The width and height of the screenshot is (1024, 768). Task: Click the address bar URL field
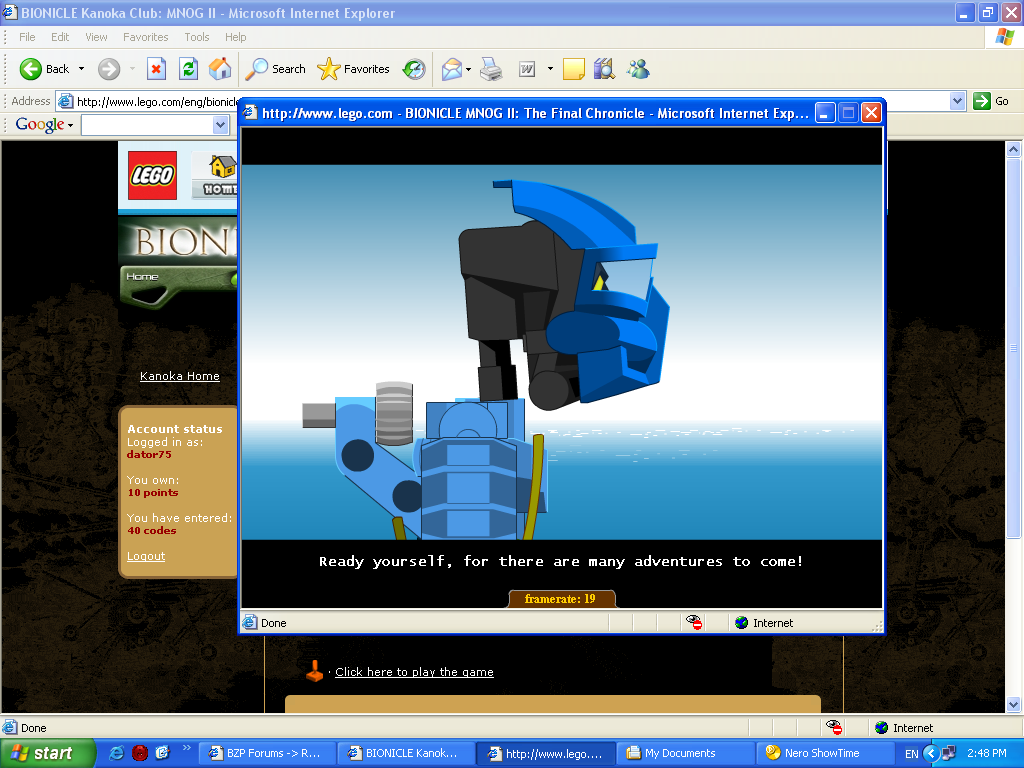point(157,101)
